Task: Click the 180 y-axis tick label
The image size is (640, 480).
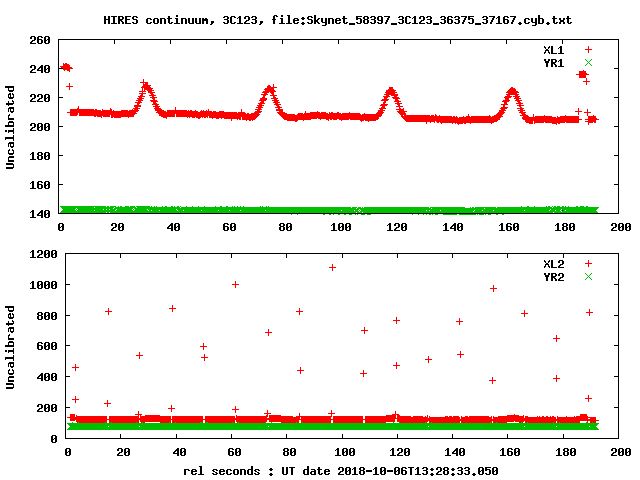Action: tap(40, 156)
